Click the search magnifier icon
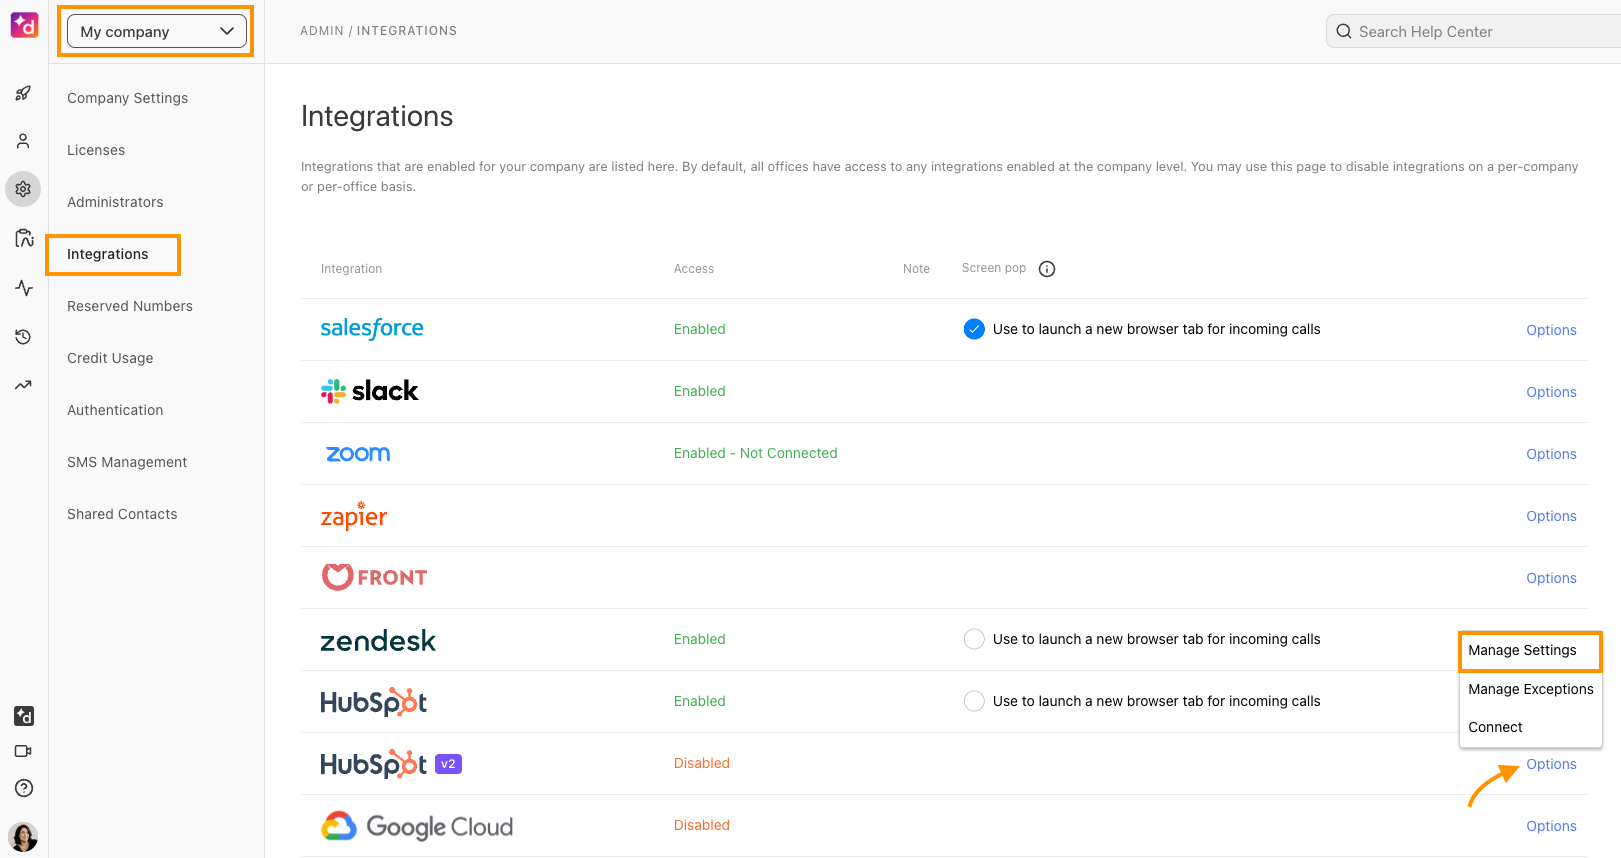The width and height of the screenshot is (1621, 858). [x=1344, y=31]
